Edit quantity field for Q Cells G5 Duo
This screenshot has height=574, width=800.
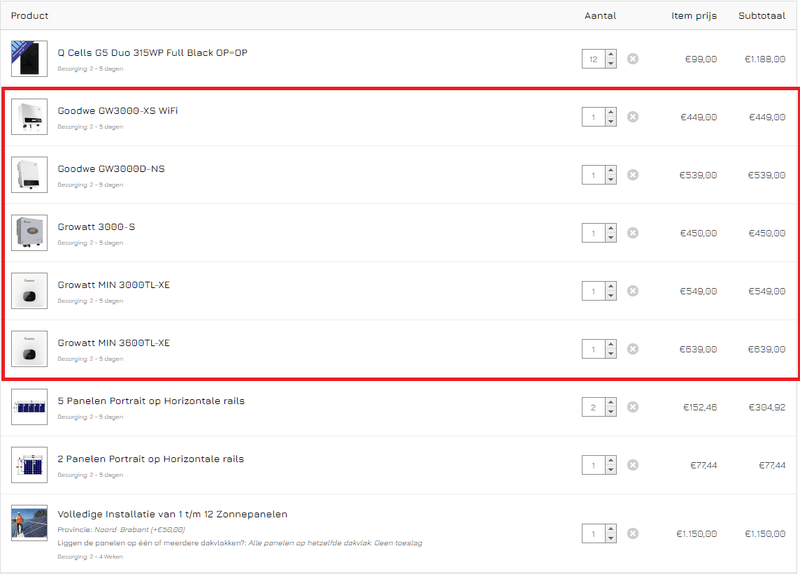(593, 59)
